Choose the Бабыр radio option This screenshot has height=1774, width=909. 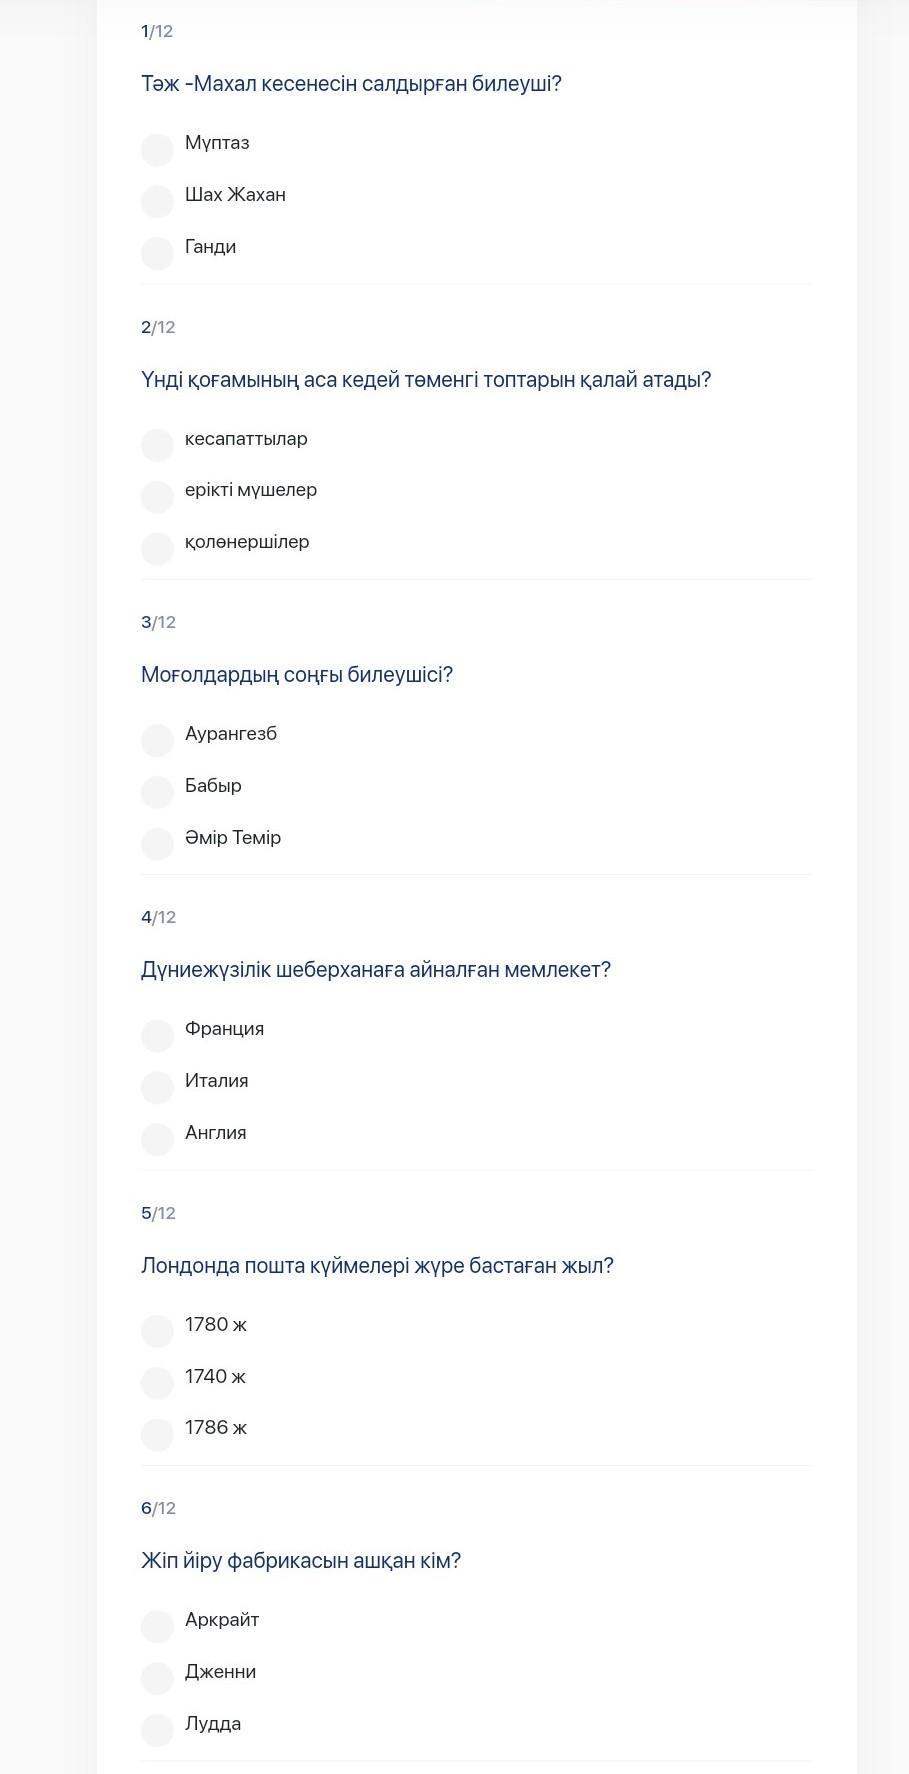coord(157,792)
